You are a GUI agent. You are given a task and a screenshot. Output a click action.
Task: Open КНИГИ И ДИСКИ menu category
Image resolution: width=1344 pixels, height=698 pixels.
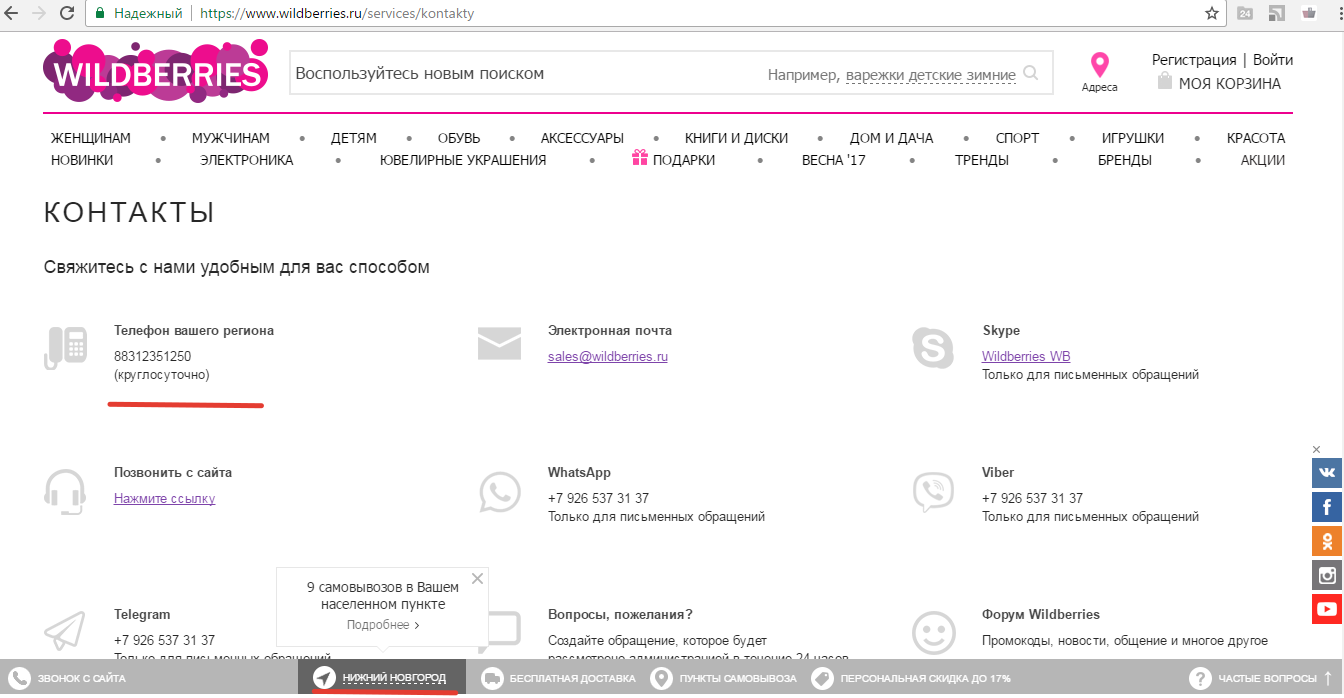[737, 138]
